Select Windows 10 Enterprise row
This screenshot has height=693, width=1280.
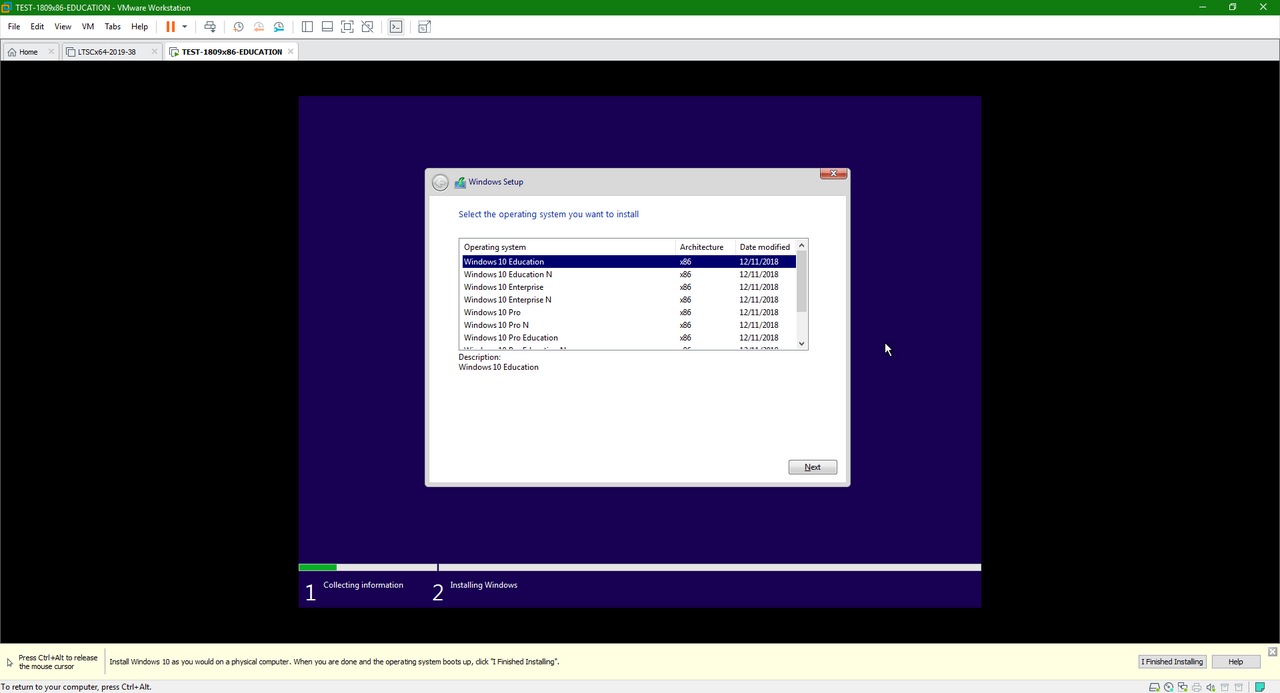(x=629, y=287)
